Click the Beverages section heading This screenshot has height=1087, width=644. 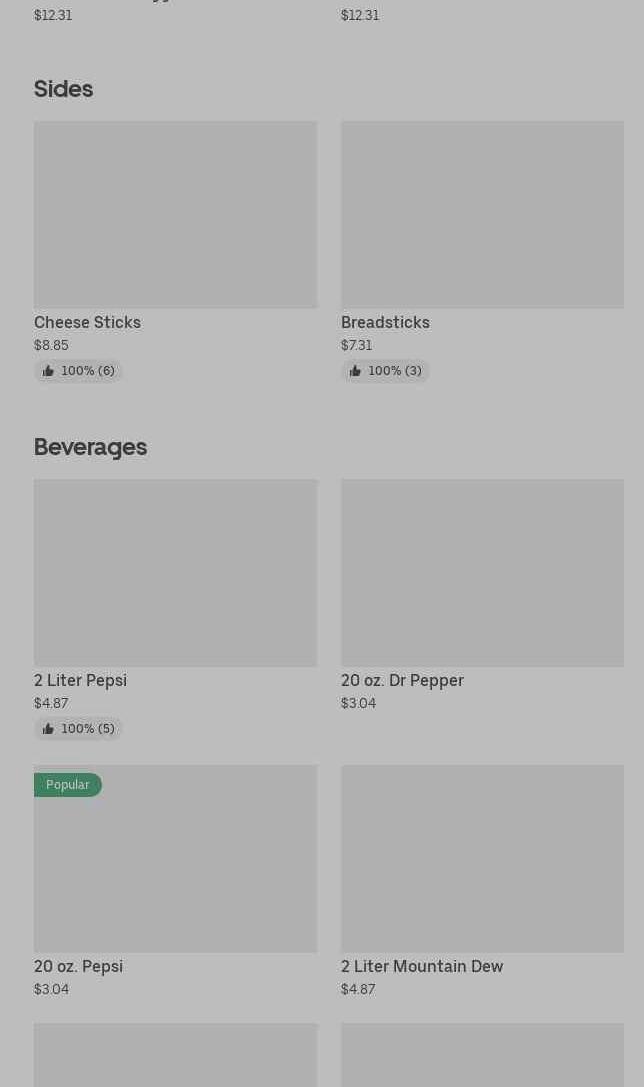(x=90, y=446)
